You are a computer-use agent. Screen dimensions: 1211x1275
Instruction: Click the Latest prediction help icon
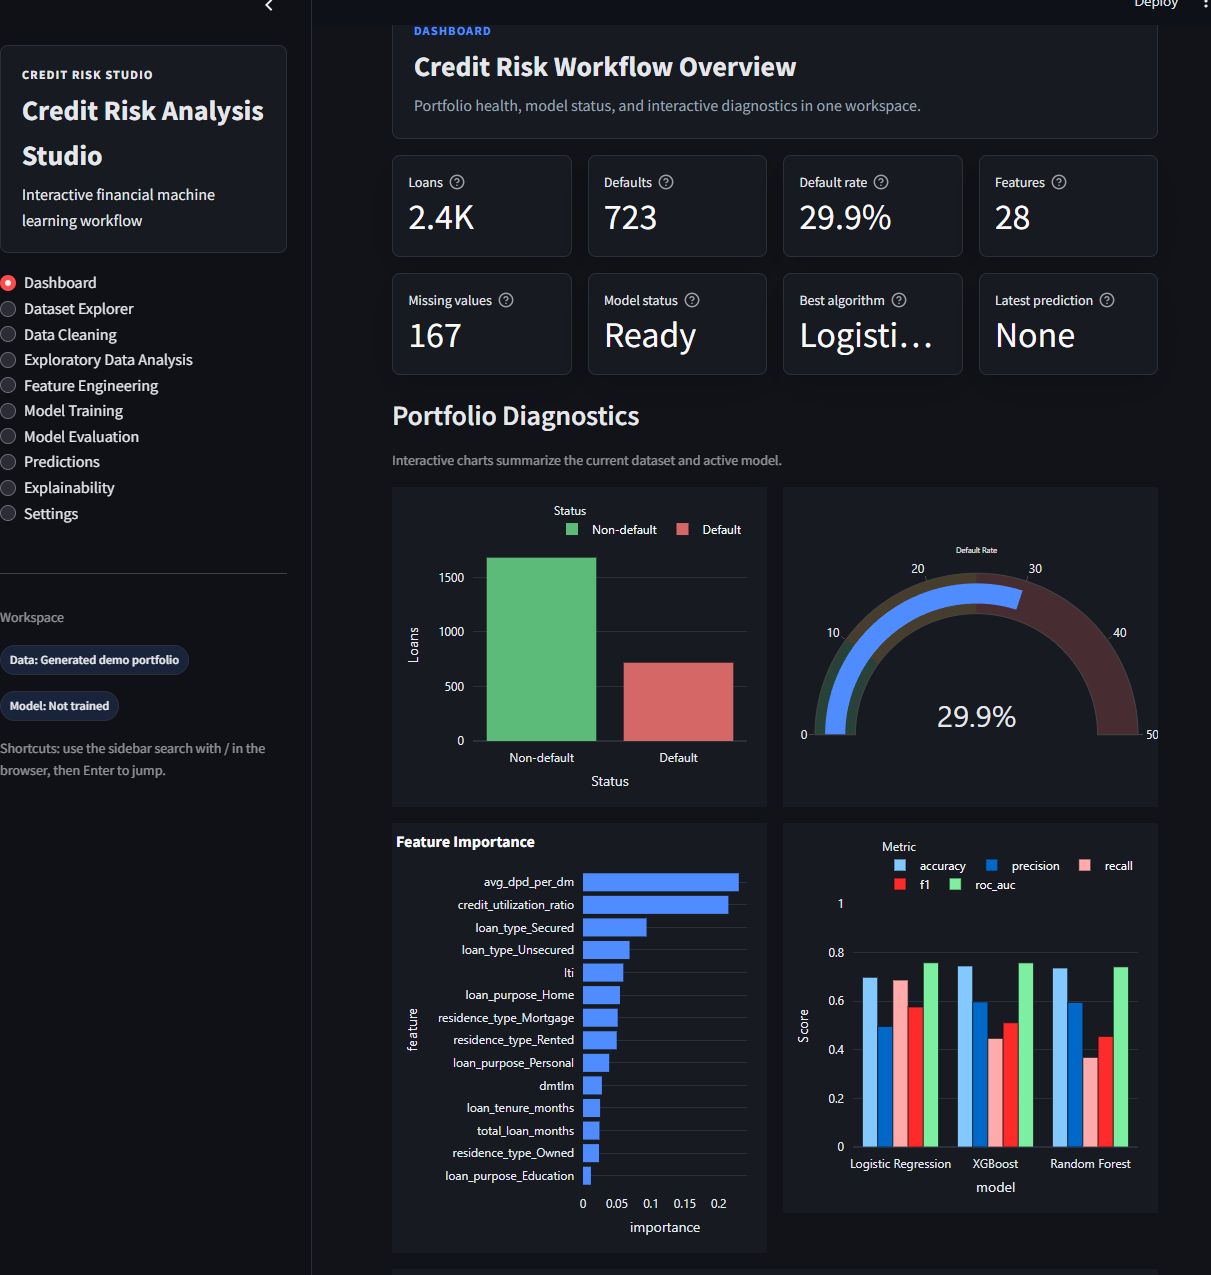coord(1107,300)
